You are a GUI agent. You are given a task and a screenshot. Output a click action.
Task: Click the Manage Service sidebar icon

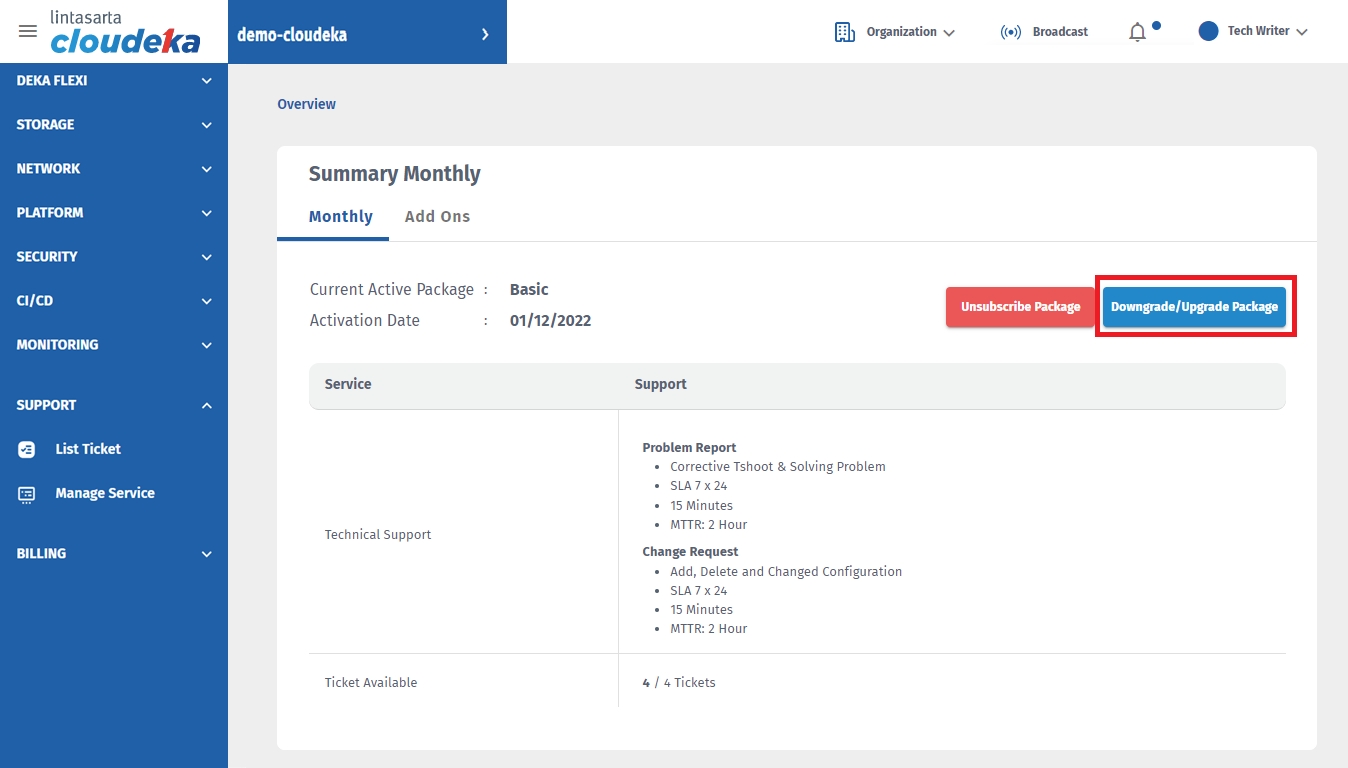[27, 494]
